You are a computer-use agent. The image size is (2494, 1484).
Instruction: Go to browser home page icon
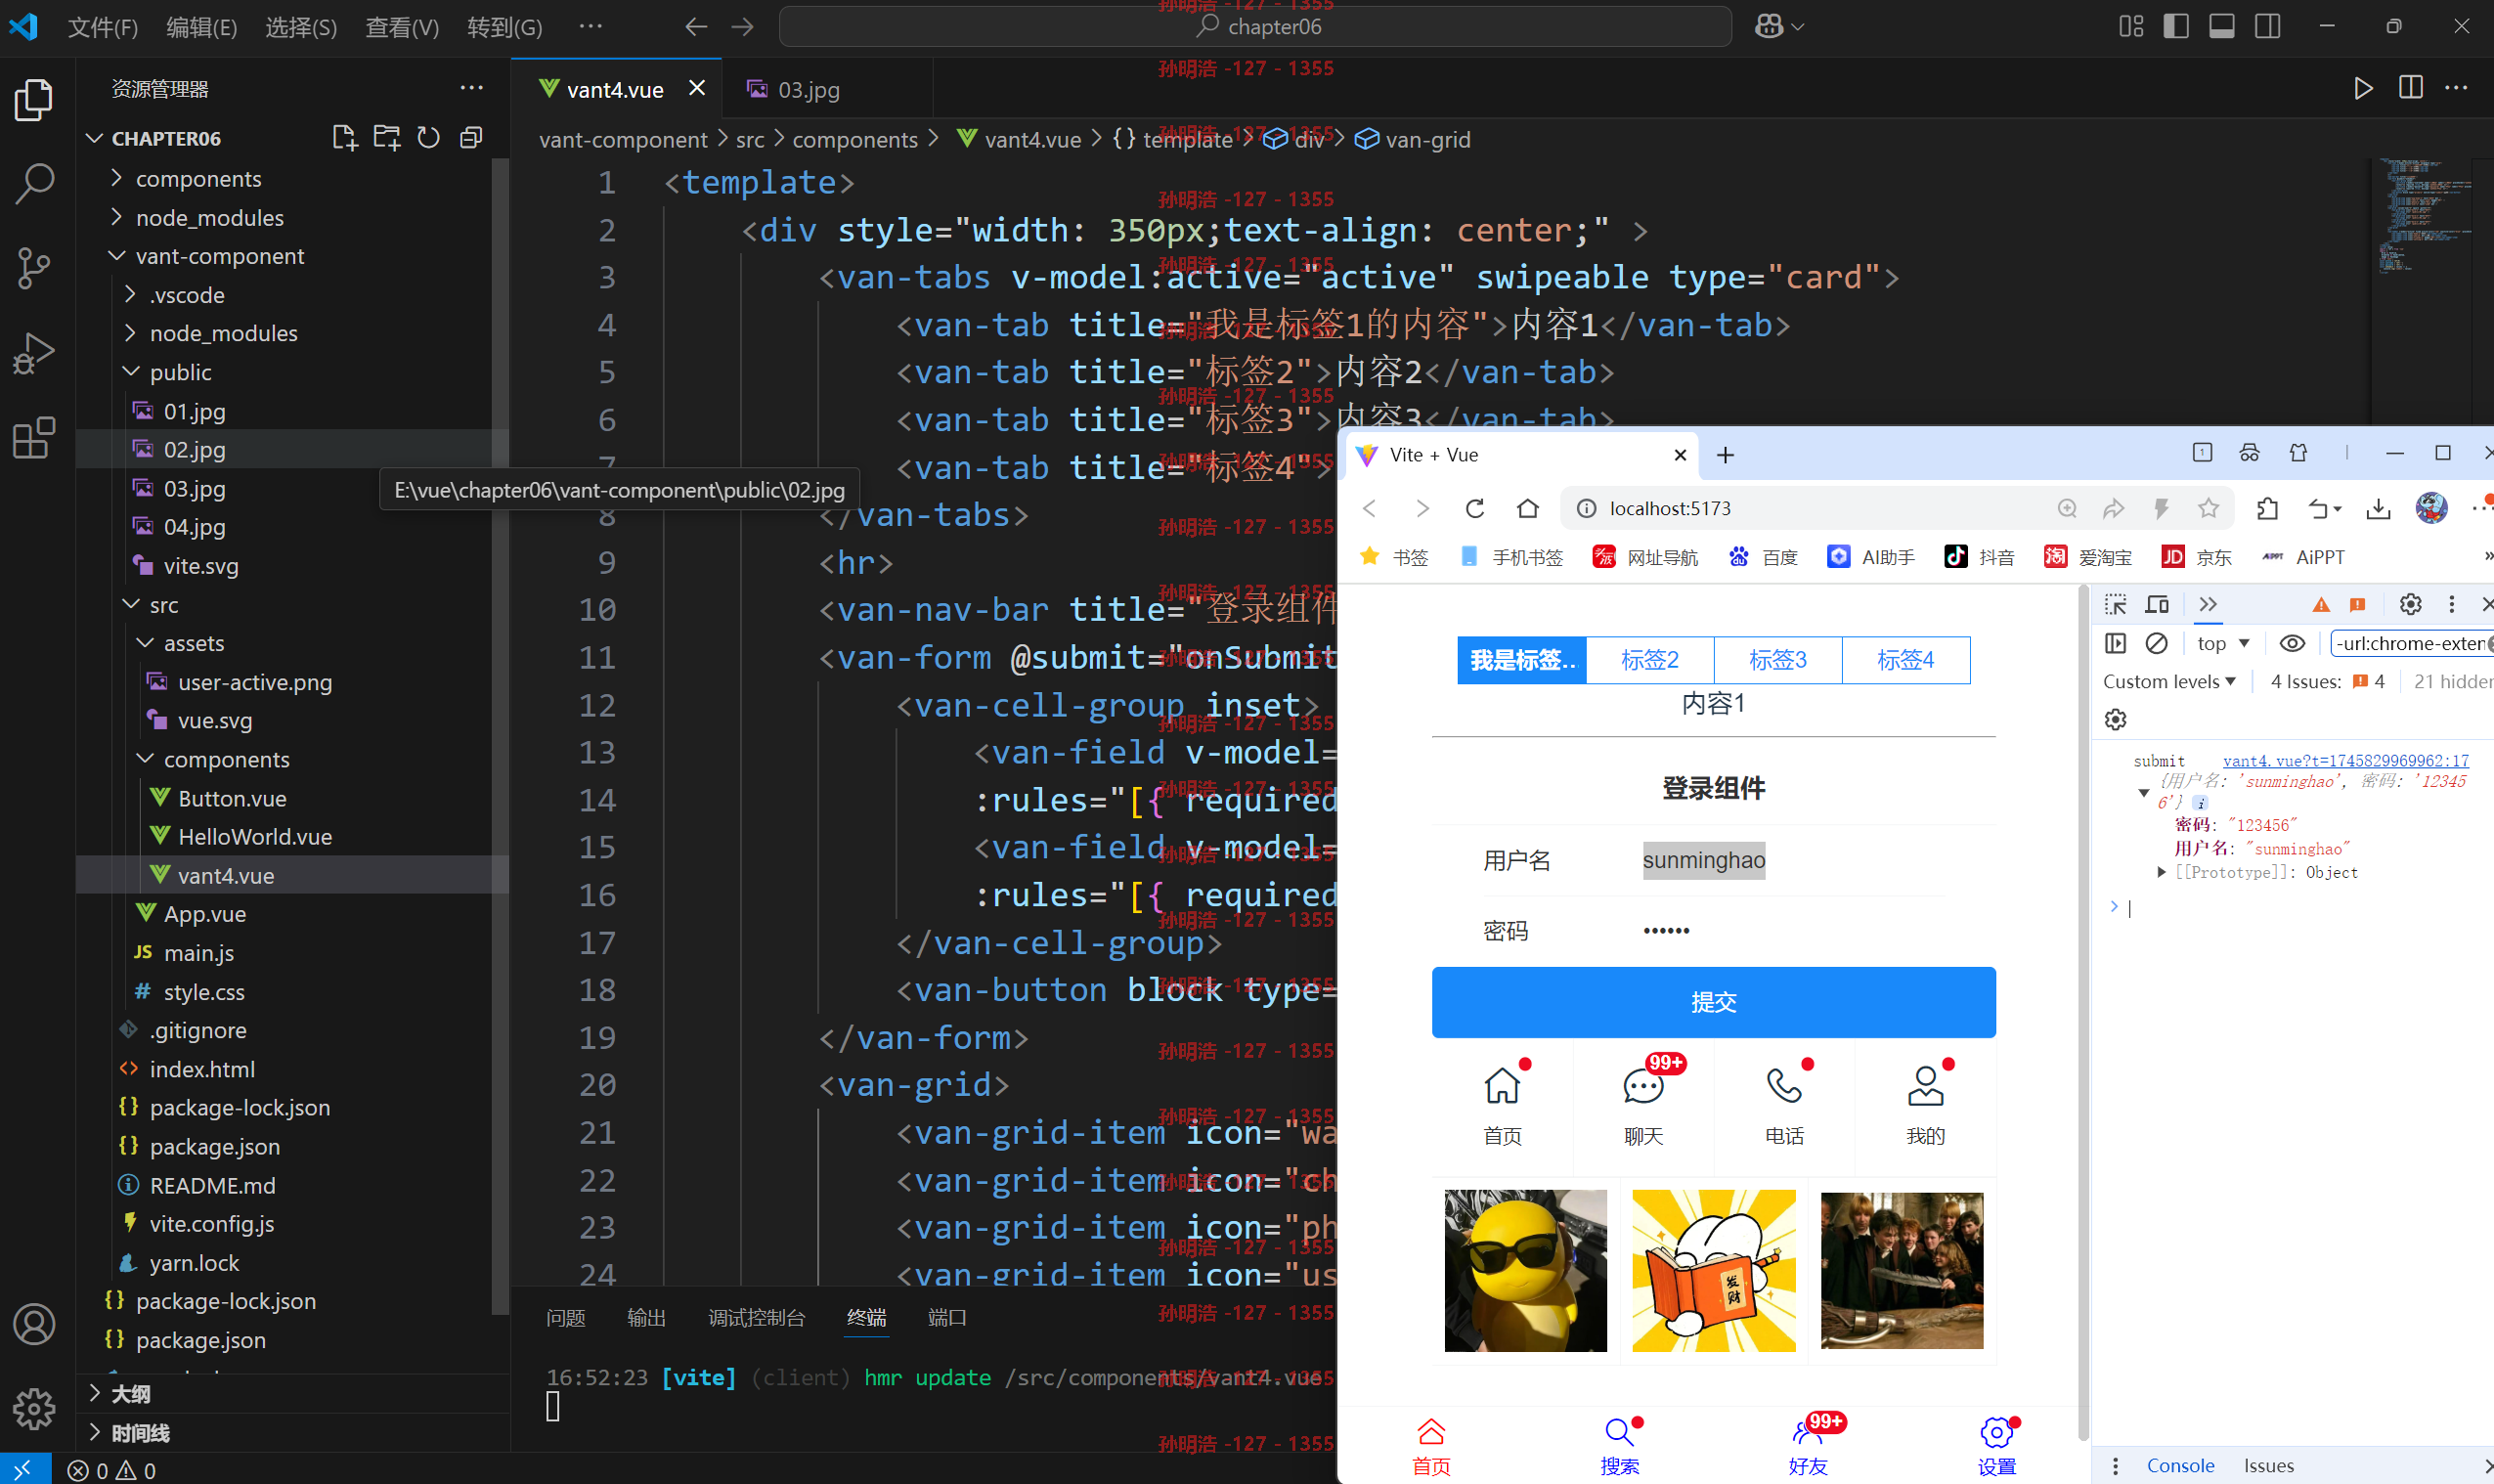click(x=1527, y=509)
